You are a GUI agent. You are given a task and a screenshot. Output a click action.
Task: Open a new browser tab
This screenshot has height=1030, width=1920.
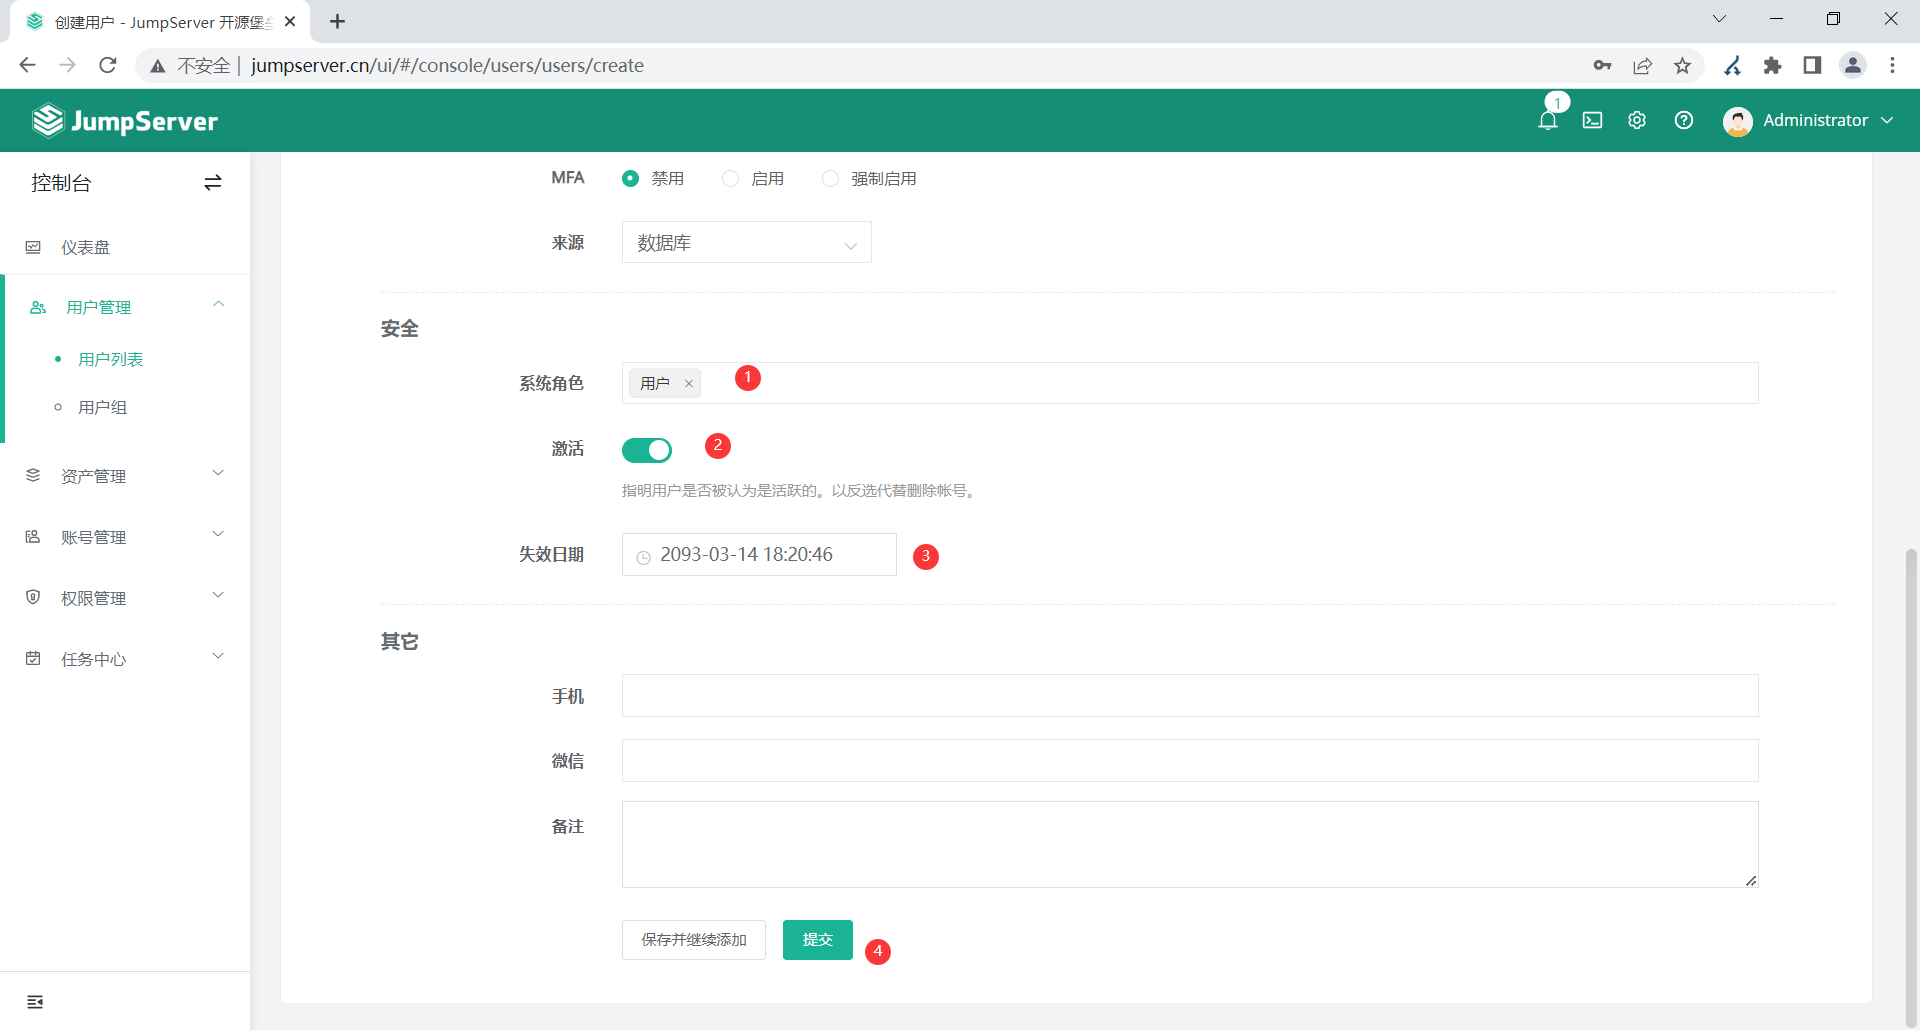click(x=338, y=21)
